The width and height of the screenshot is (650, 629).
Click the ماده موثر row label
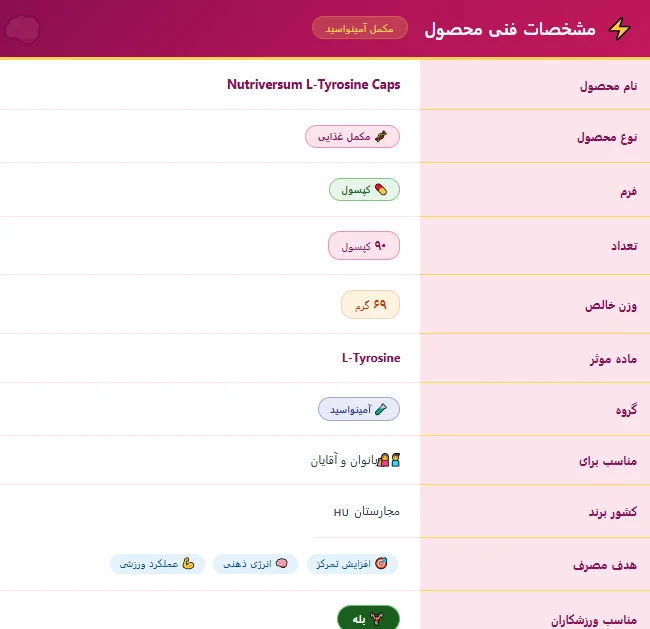coord(614,359)
